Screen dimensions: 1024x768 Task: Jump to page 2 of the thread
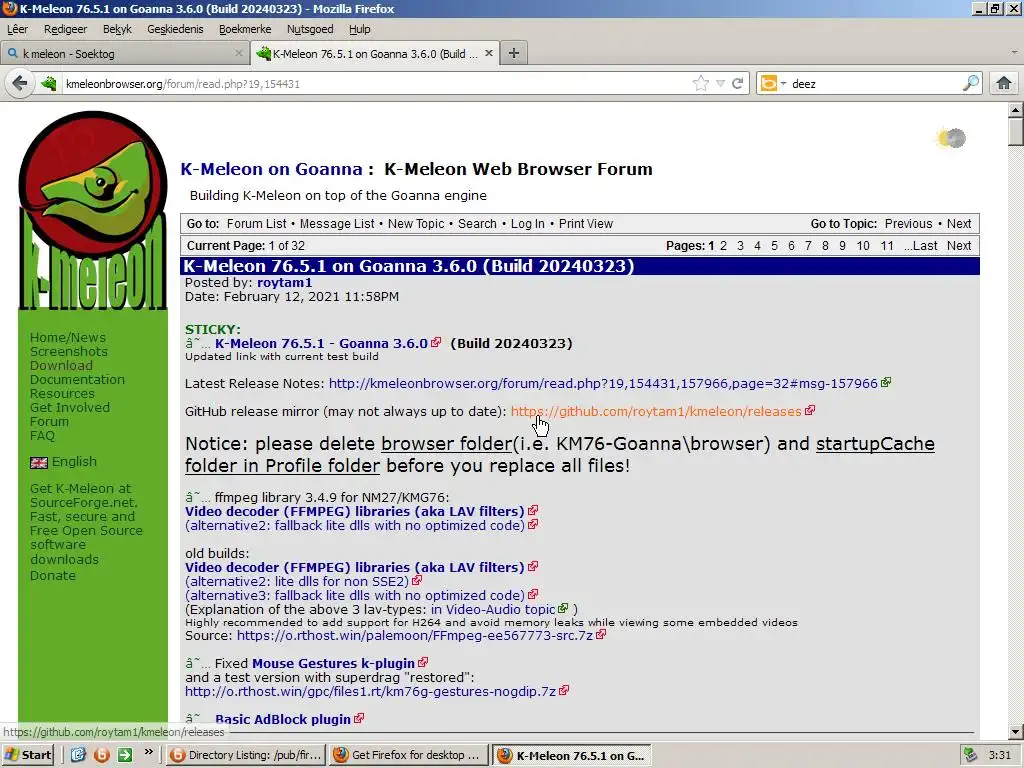click(x=723, y=246)
